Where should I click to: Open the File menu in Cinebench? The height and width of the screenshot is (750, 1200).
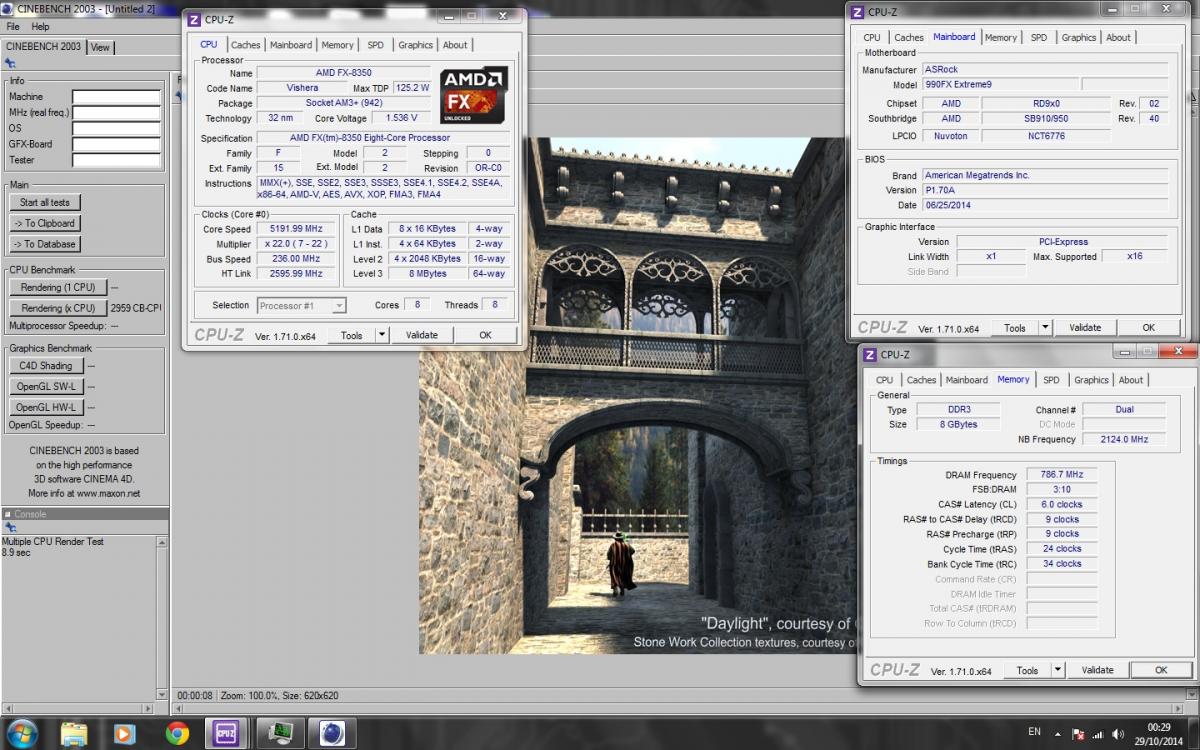pyautogui.click(x=13, y=27)
